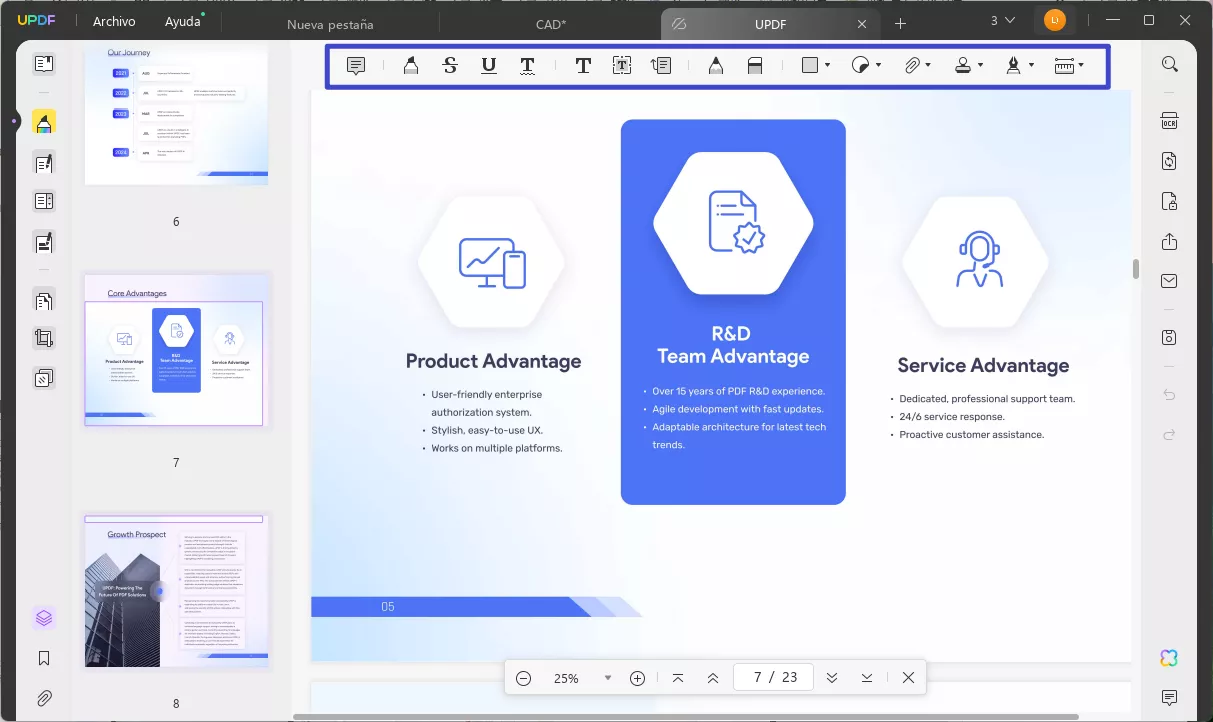This screenshot has height=722, width=1213.
Task: Open the overlapping-squares tool in sidebar
Action: click(x=44, y=378)
